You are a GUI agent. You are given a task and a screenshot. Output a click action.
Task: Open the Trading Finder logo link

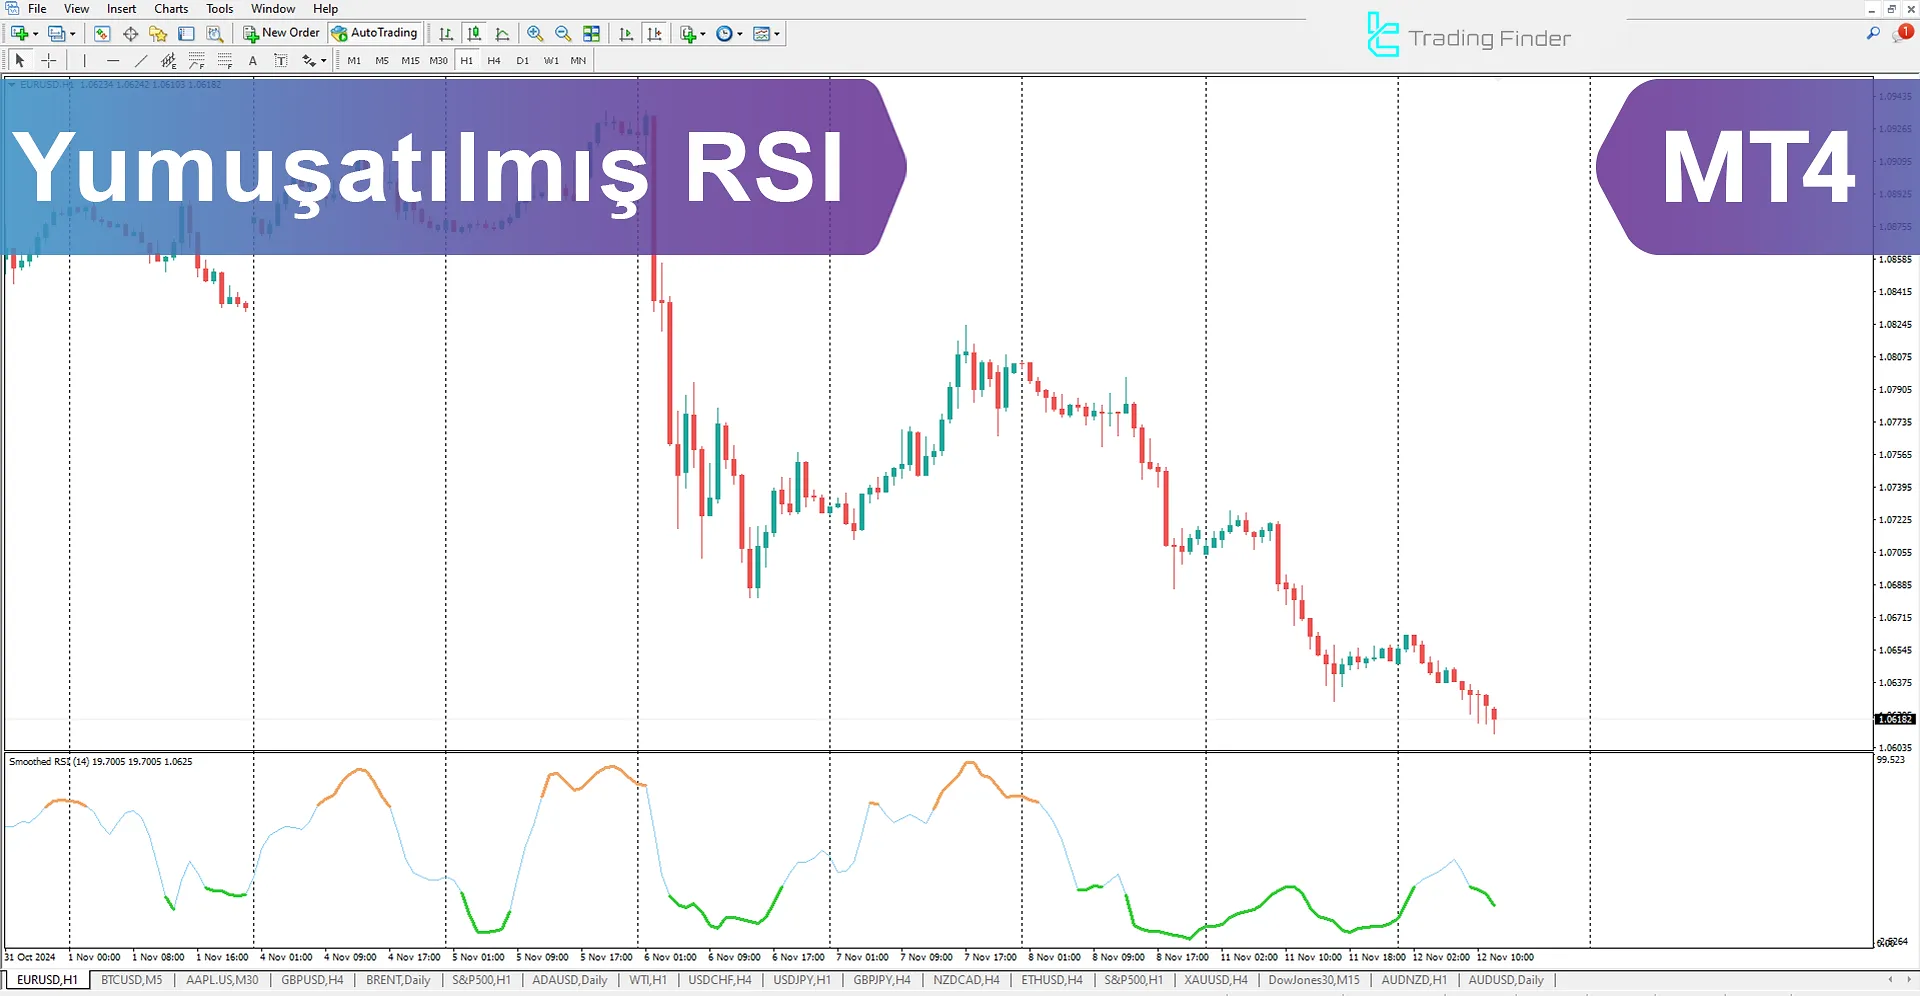click(x=1468, y=37)
